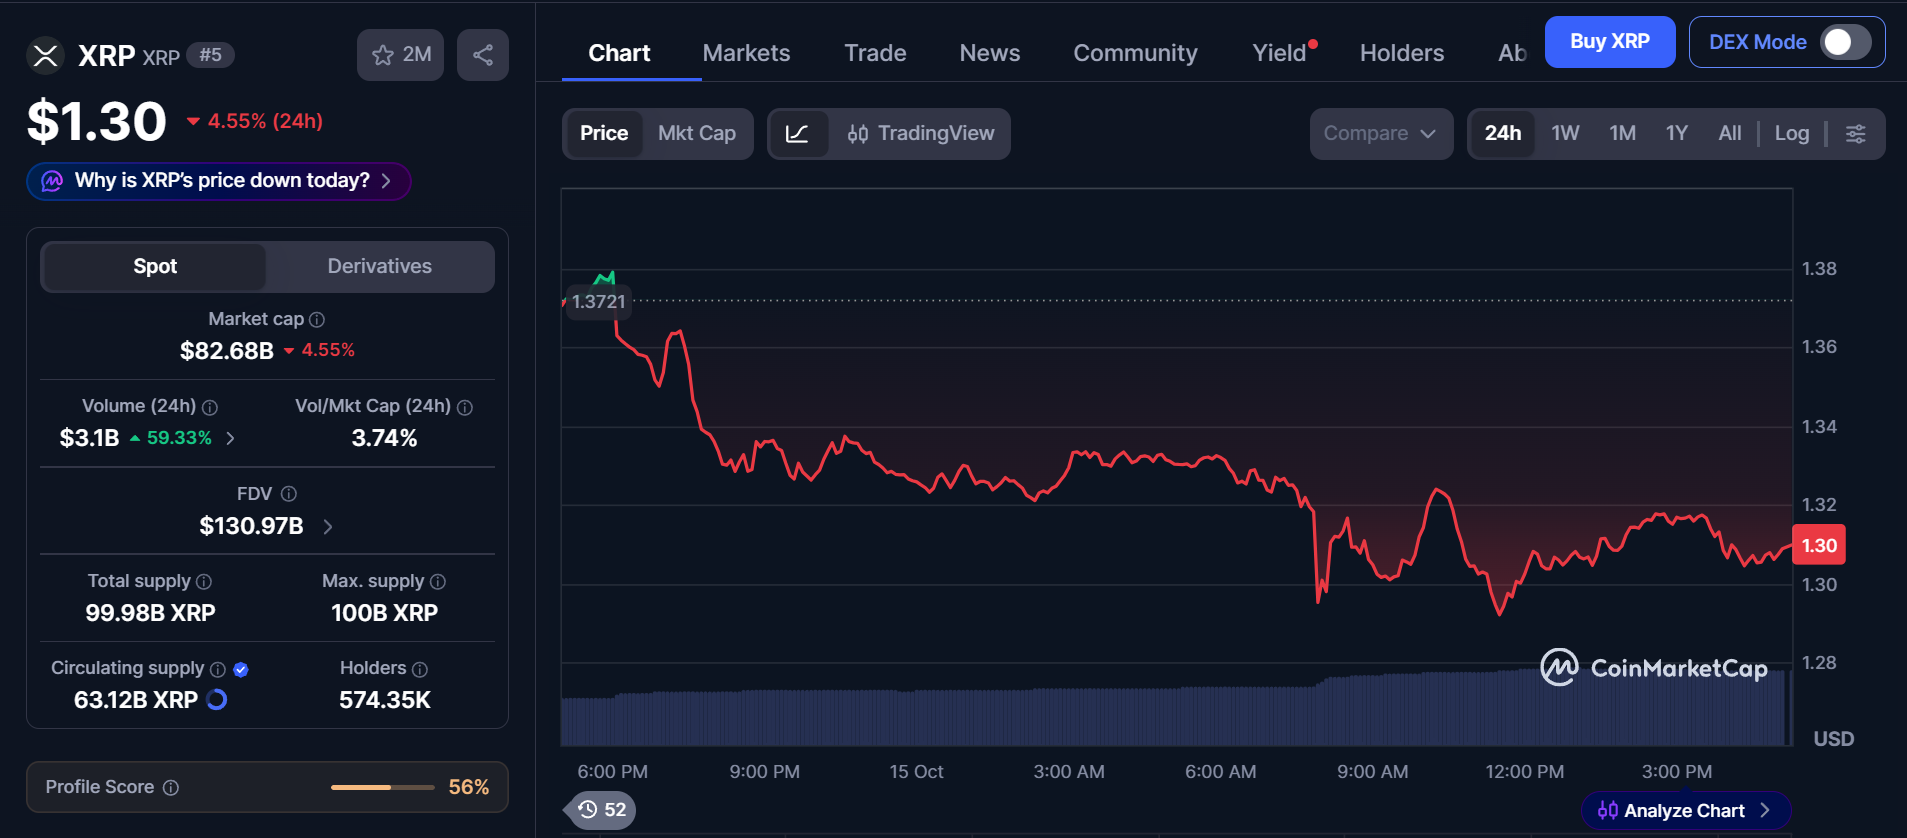Image resolution: width=1907 pixels, height=838 pixels.
Task: Open the News tab
Action: tap(990, 53)
